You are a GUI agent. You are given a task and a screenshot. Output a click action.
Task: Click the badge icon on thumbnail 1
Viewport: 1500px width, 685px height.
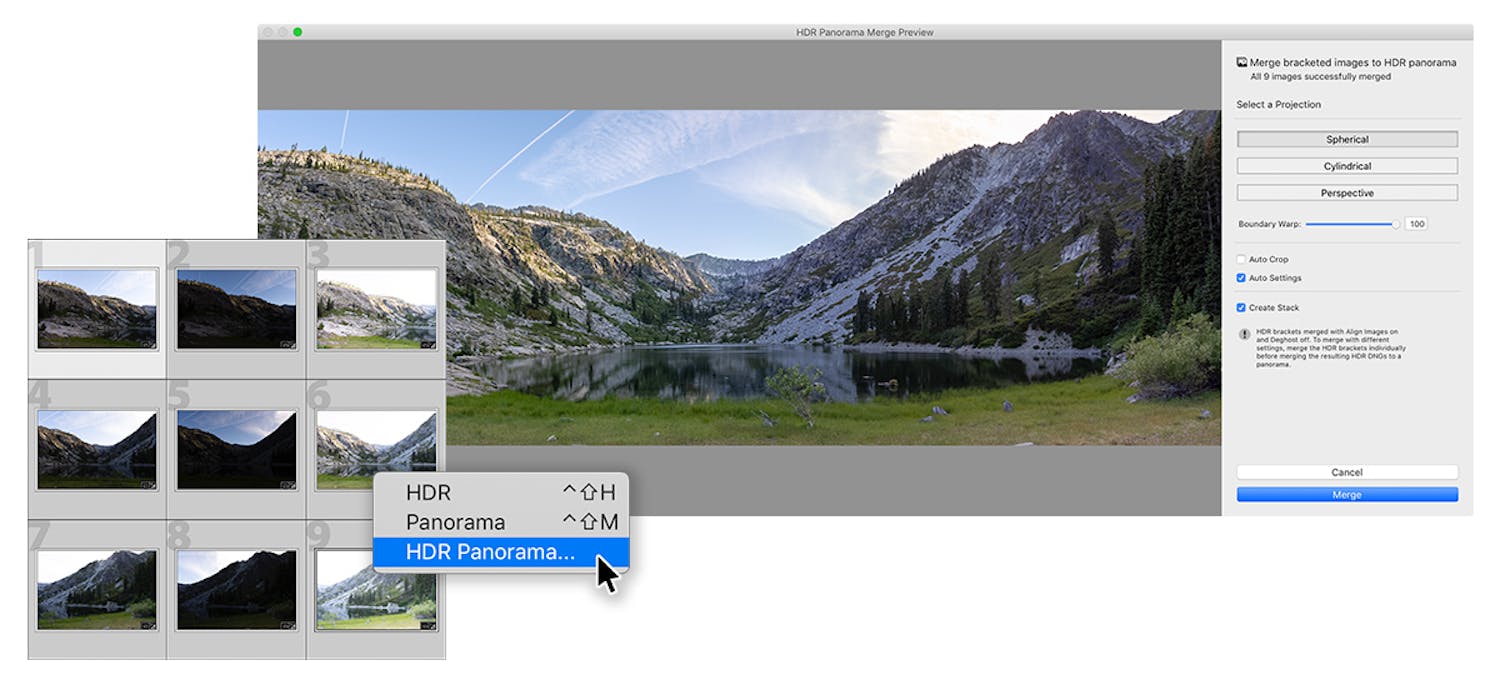(147, 344)
